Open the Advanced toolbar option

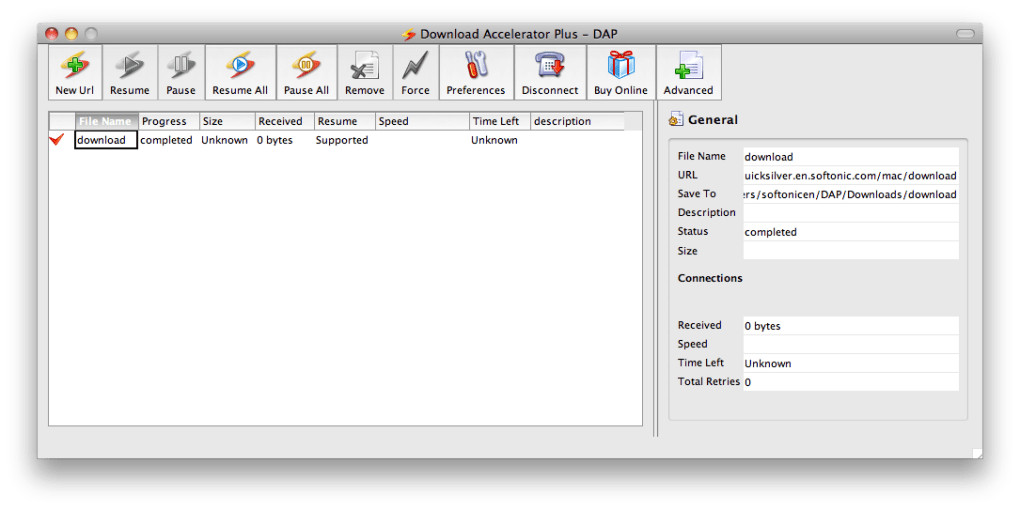click(x=688, y=72)
